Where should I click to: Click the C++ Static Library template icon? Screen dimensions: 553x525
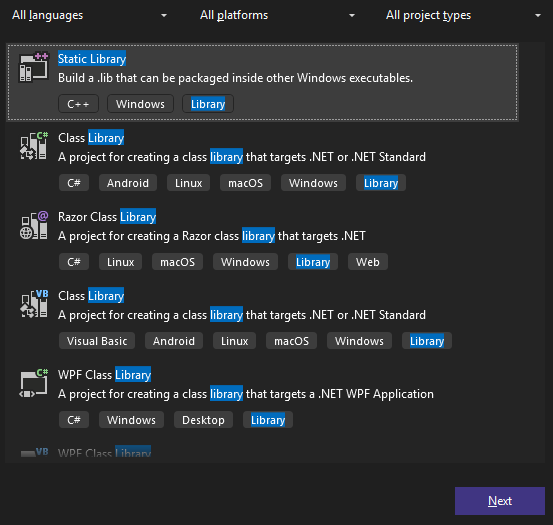[34, 67]
